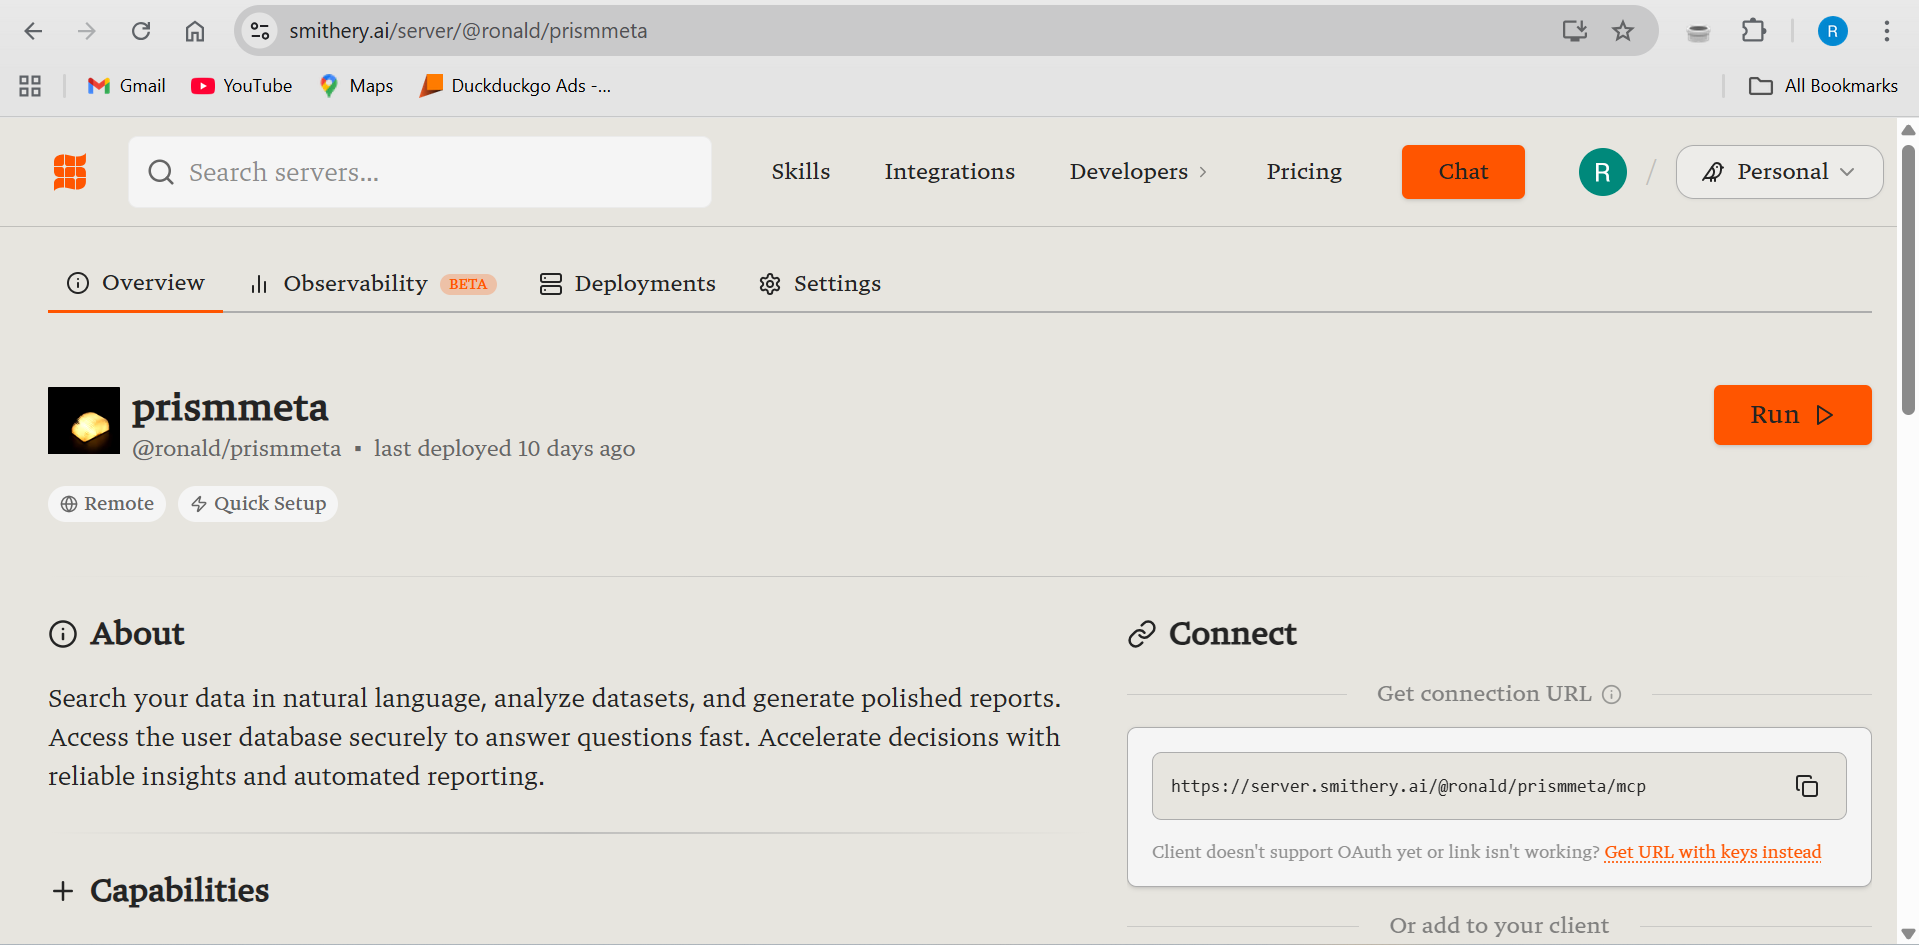Open Get URL with keys instead

(1712, 852)
